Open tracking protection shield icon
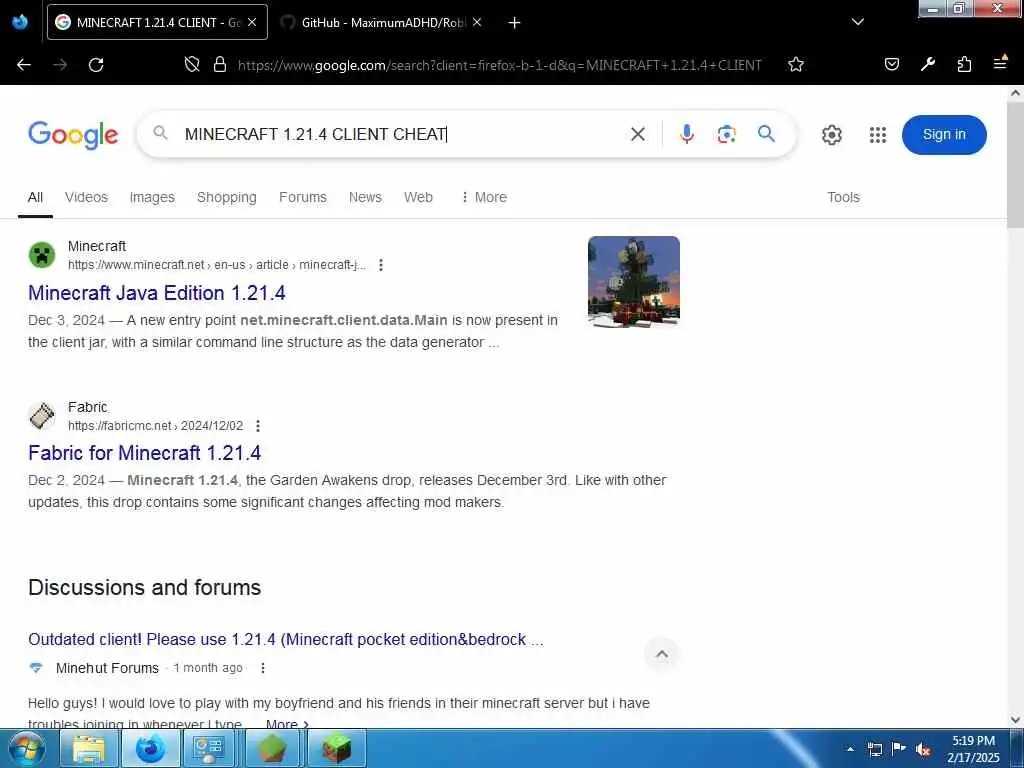Viewport: 1024px width, 768px height. click(191, 65)
